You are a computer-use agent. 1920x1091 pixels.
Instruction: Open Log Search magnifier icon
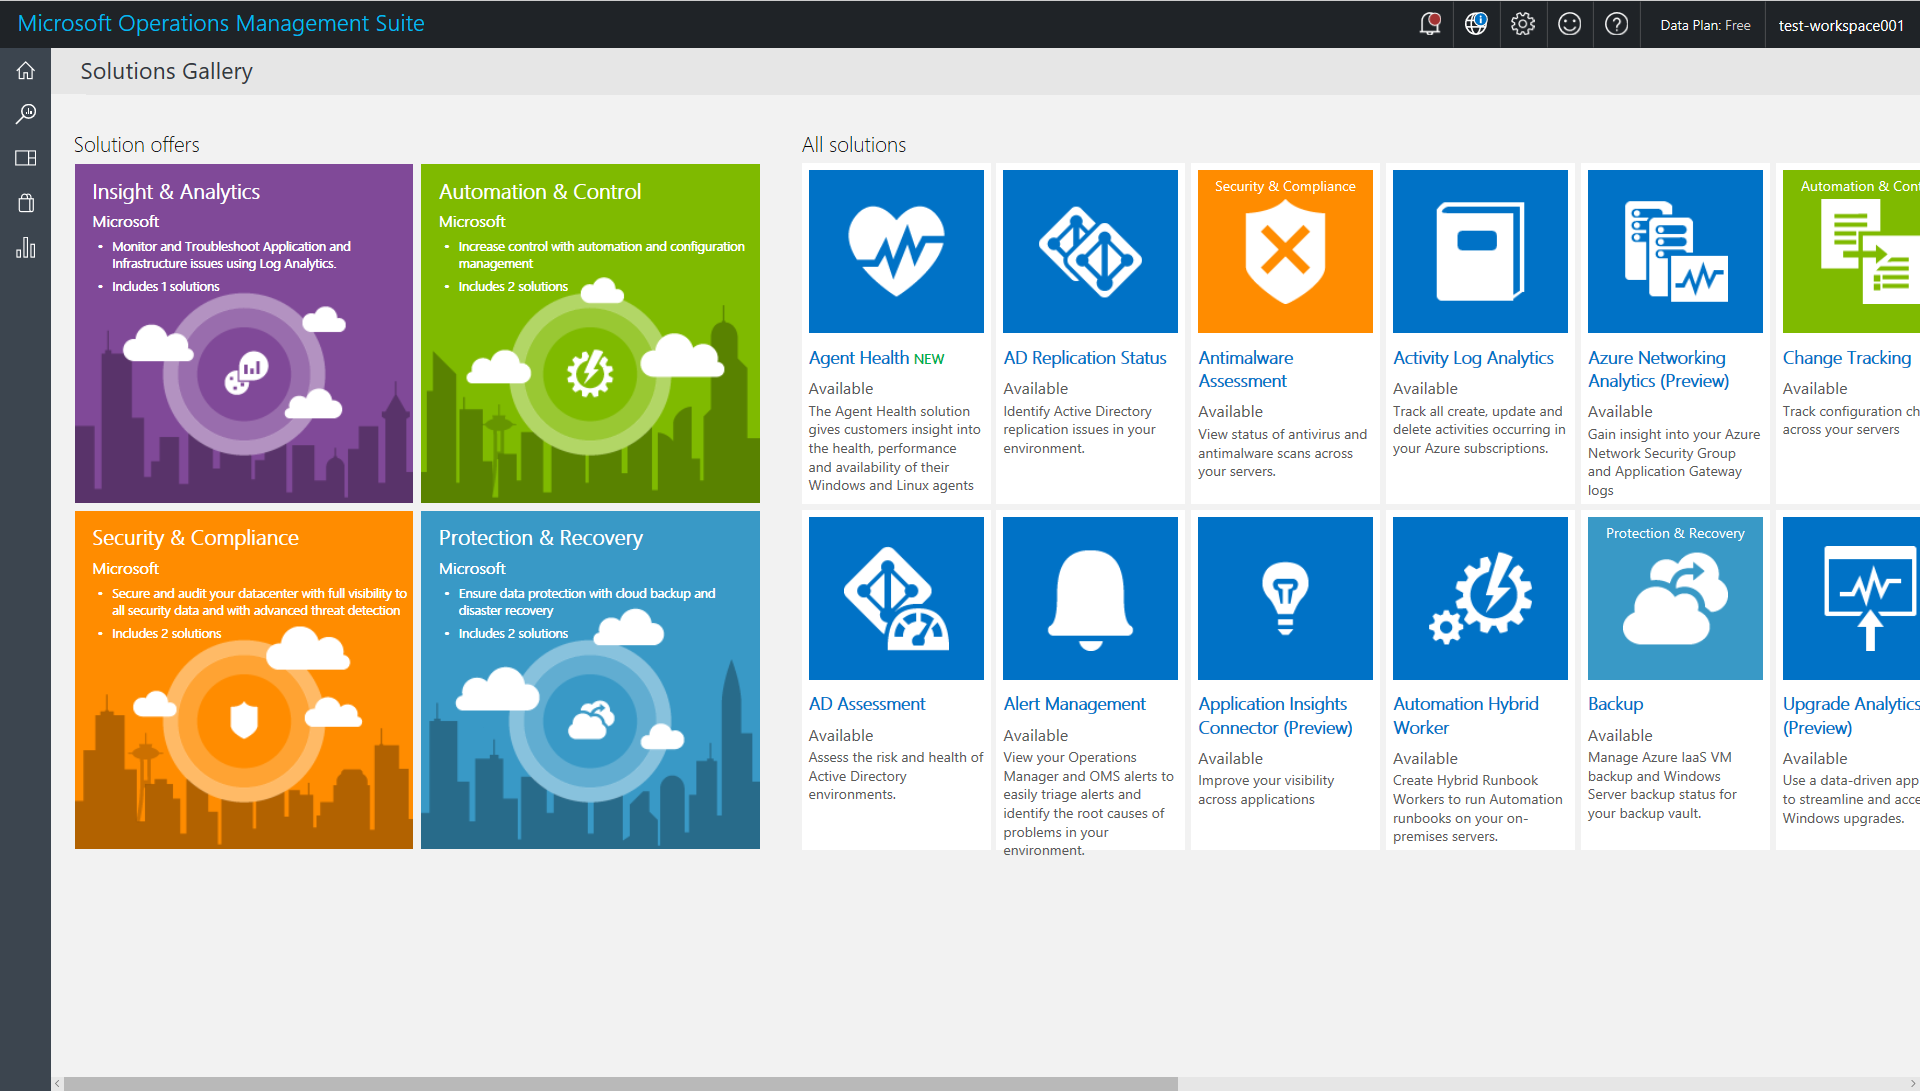pyautogui.click(x=26, y=114)
